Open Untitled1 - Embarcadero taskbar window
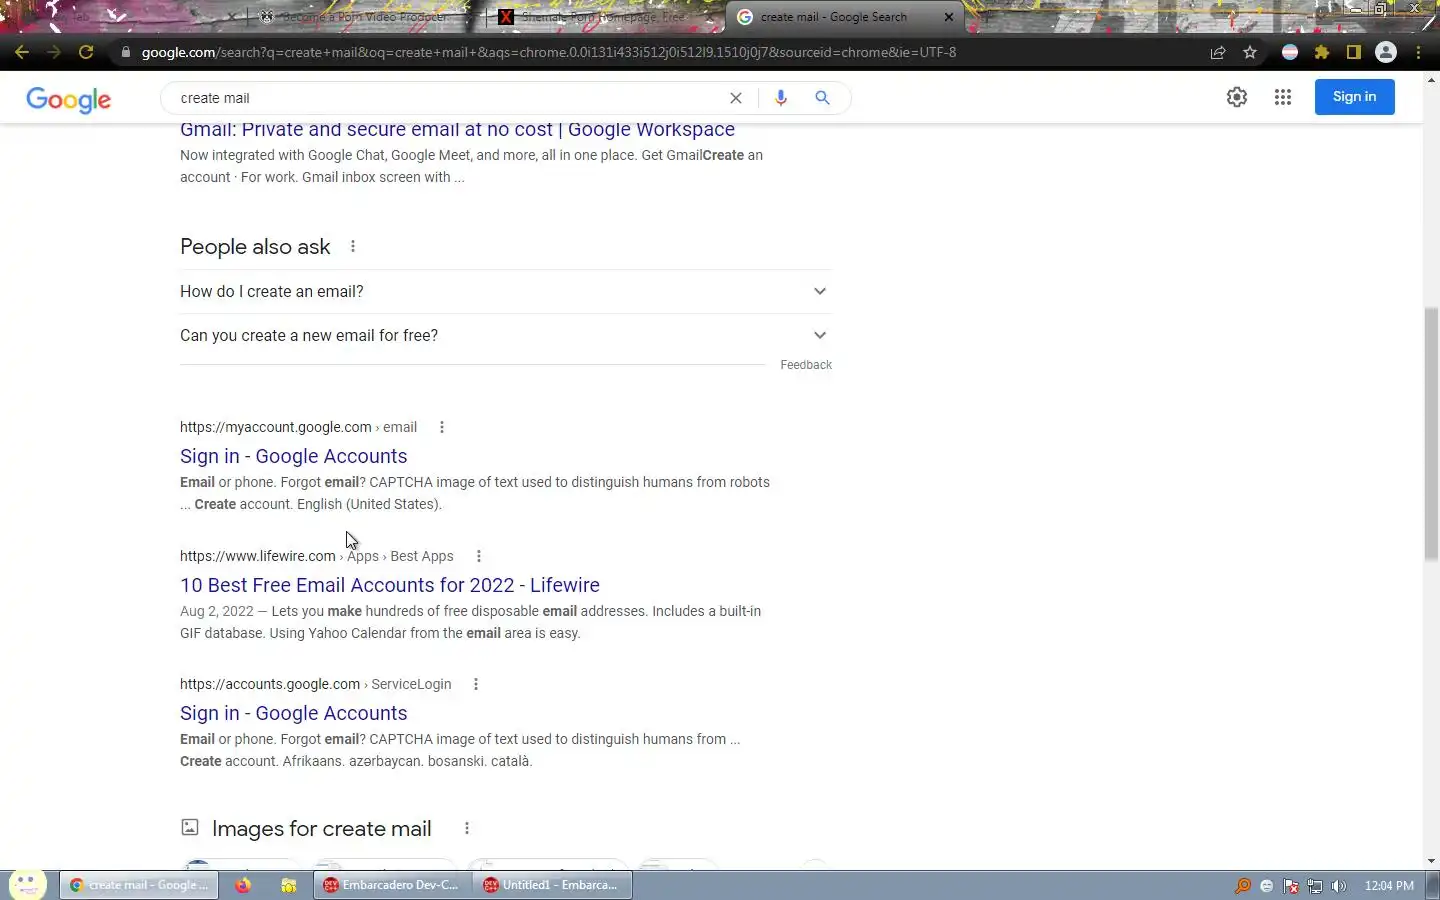The width and height of the screenshot is (1440, 900). pos(550,885)
